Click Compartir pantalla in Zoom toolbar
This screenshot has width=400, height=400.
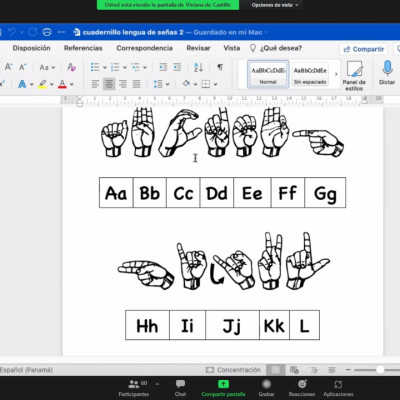point(223,388)
